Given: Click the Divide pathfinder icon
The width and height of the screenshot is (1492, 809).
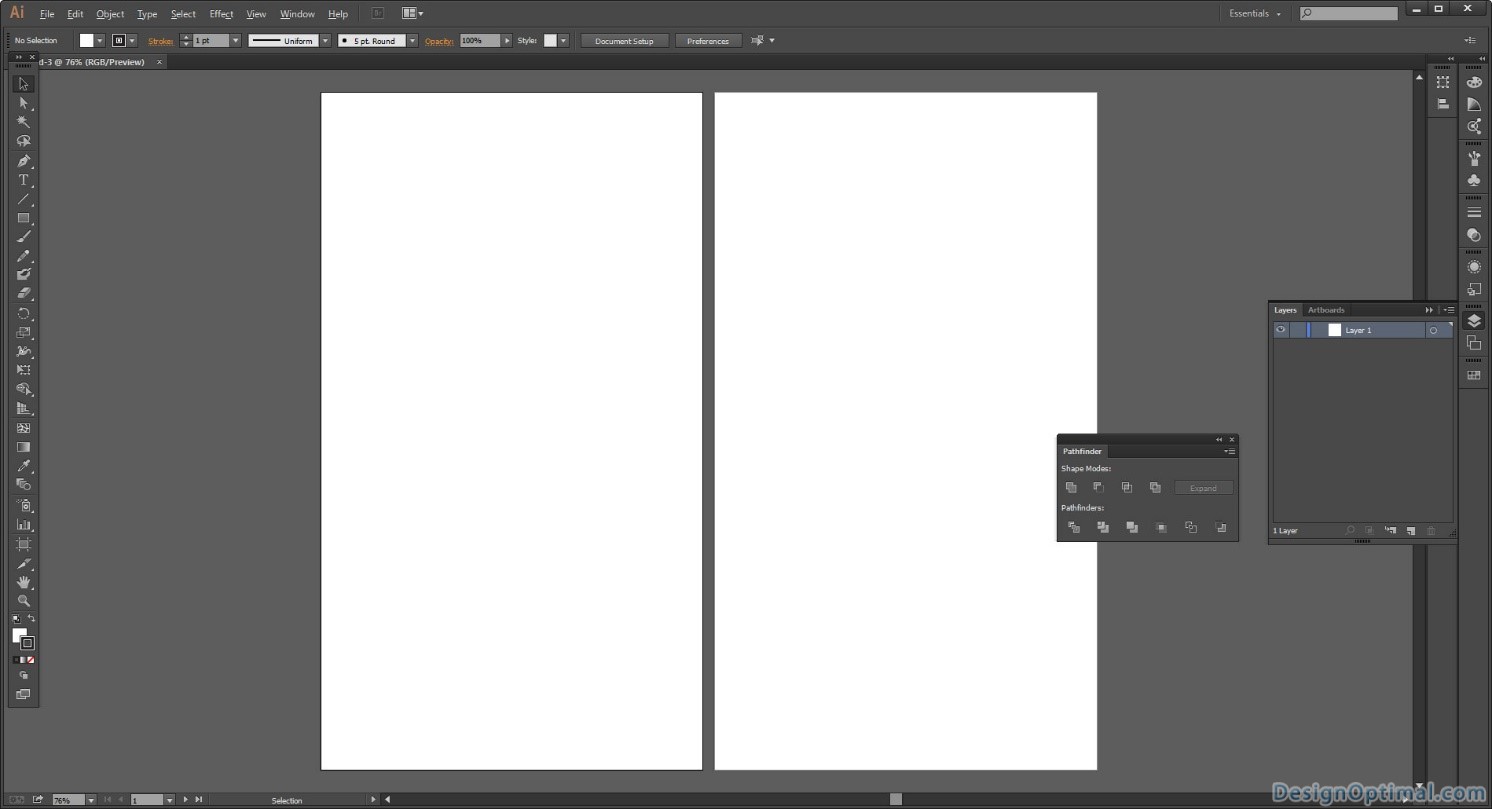Looking at the screenshot, I should [1074, 527].
